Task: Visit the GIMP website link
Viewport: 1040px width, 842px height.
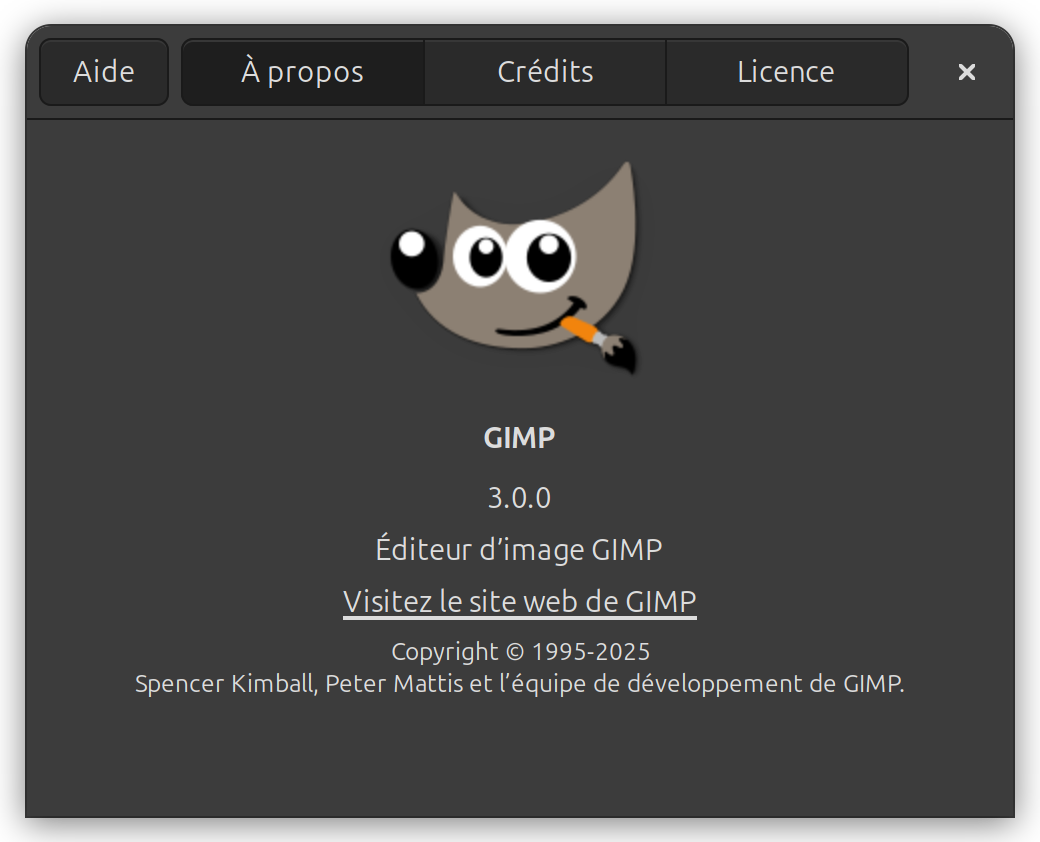Action: [x=519, y=602]
